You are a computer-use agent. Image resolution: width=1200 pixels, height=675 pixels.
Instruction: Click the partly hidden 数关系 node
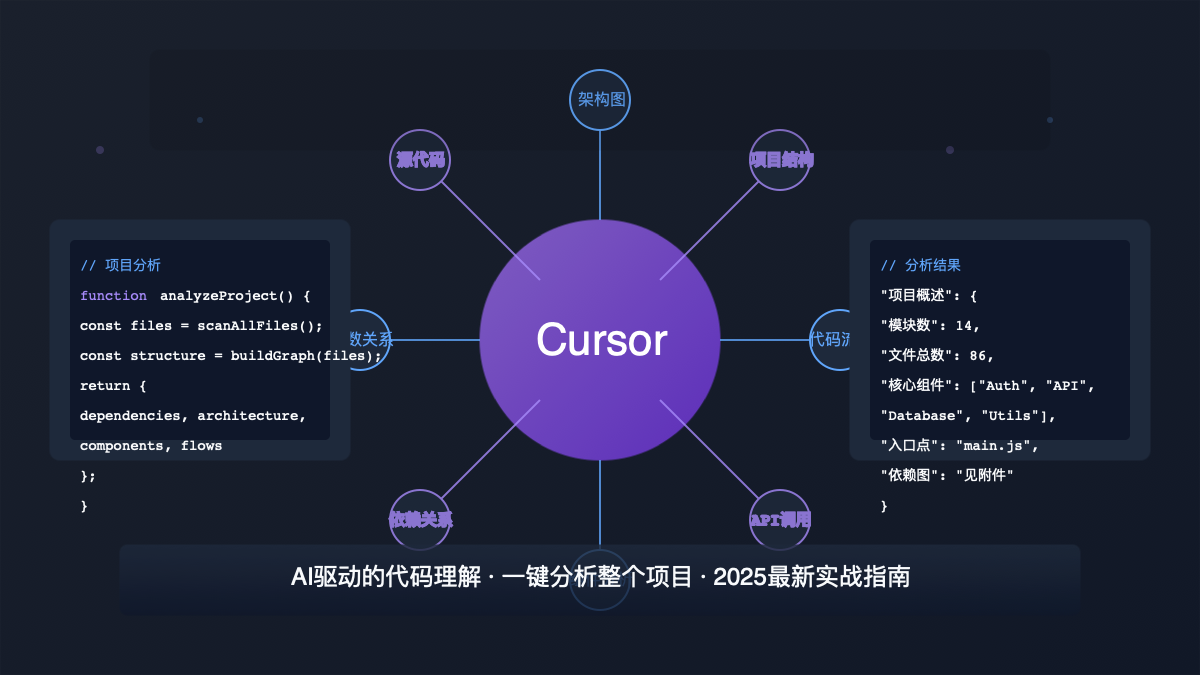370,340
